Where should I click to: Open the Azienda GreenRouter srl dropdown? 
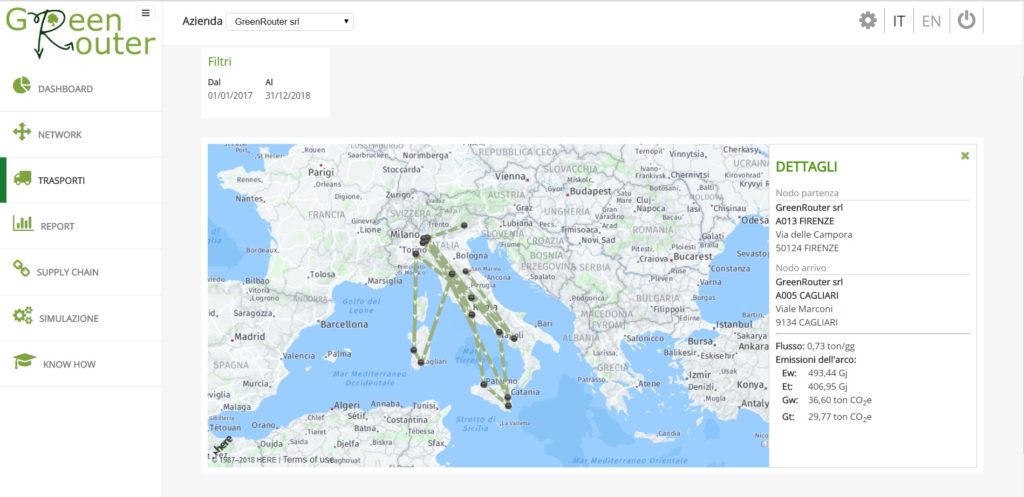pyautogui.click(x=289, y=22)
